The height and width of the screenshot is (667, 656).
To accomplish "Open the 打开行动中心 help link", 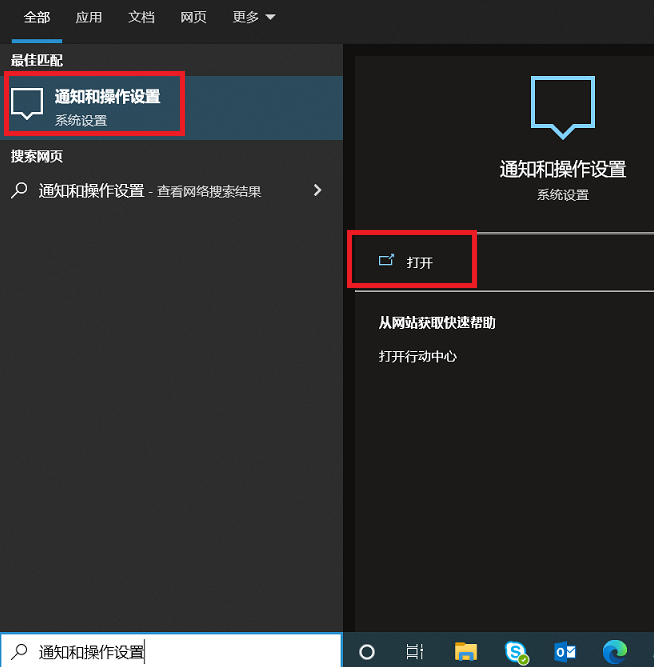I will pyautogui.click(x=418, y=356).
